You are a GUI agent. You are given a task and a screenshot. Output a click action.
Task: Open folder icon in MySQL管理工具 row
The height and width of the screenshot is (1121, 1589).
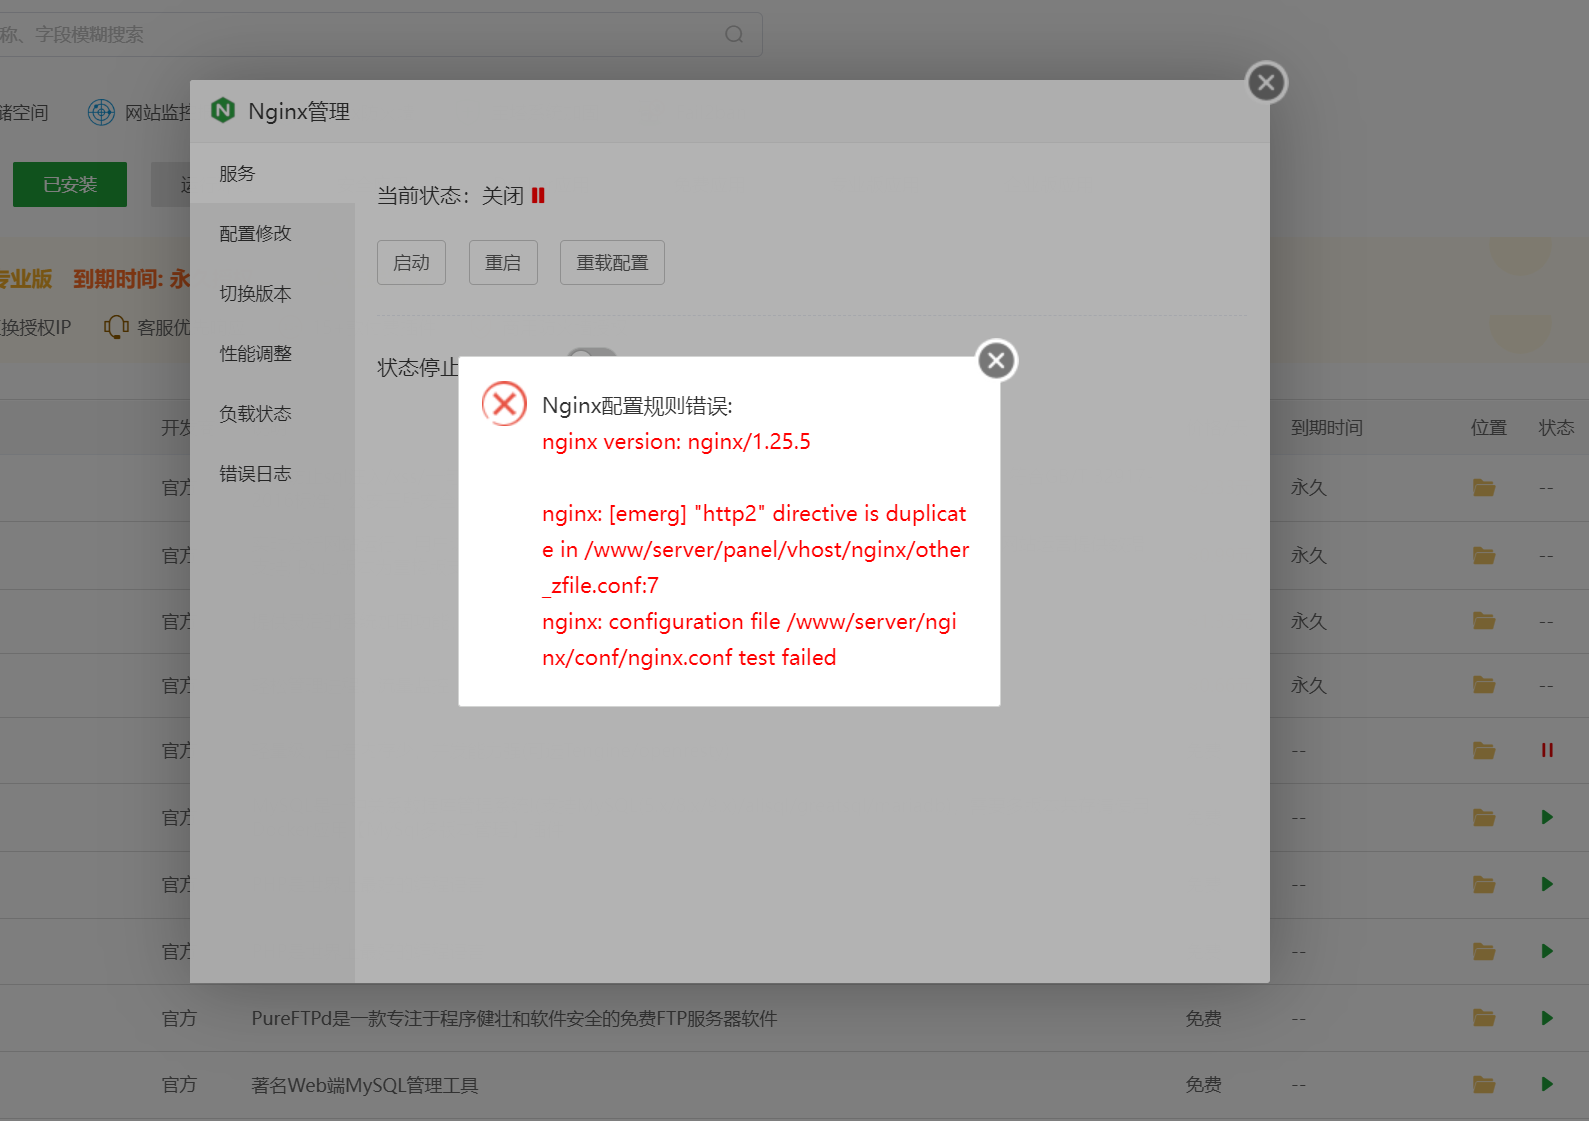[1484, 1084]
